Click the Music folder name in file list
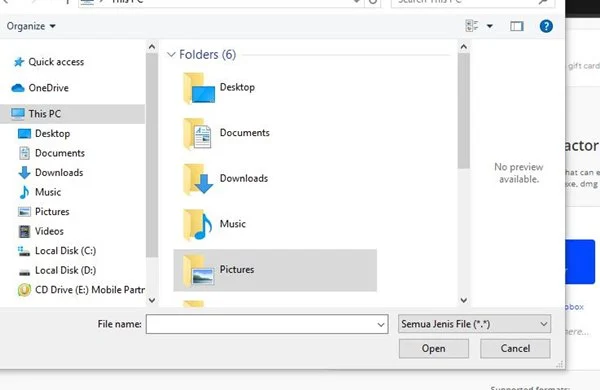Image resolution: width=600 pixels, height=390 pixels. tap(233, 224)
